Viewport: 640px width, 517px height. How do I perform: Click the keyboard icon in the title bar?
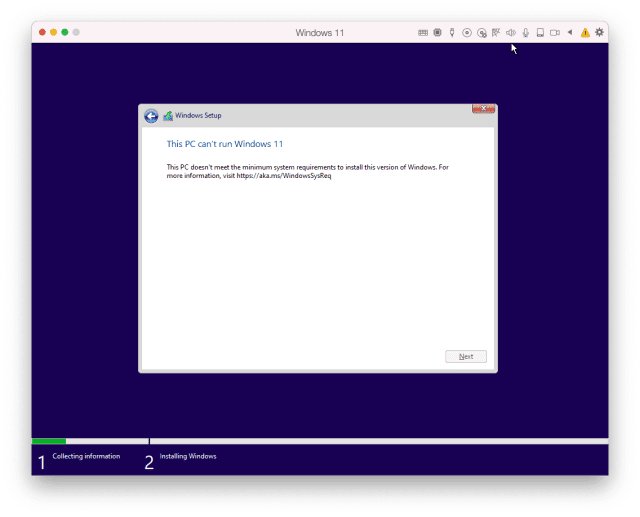point(423,33)
